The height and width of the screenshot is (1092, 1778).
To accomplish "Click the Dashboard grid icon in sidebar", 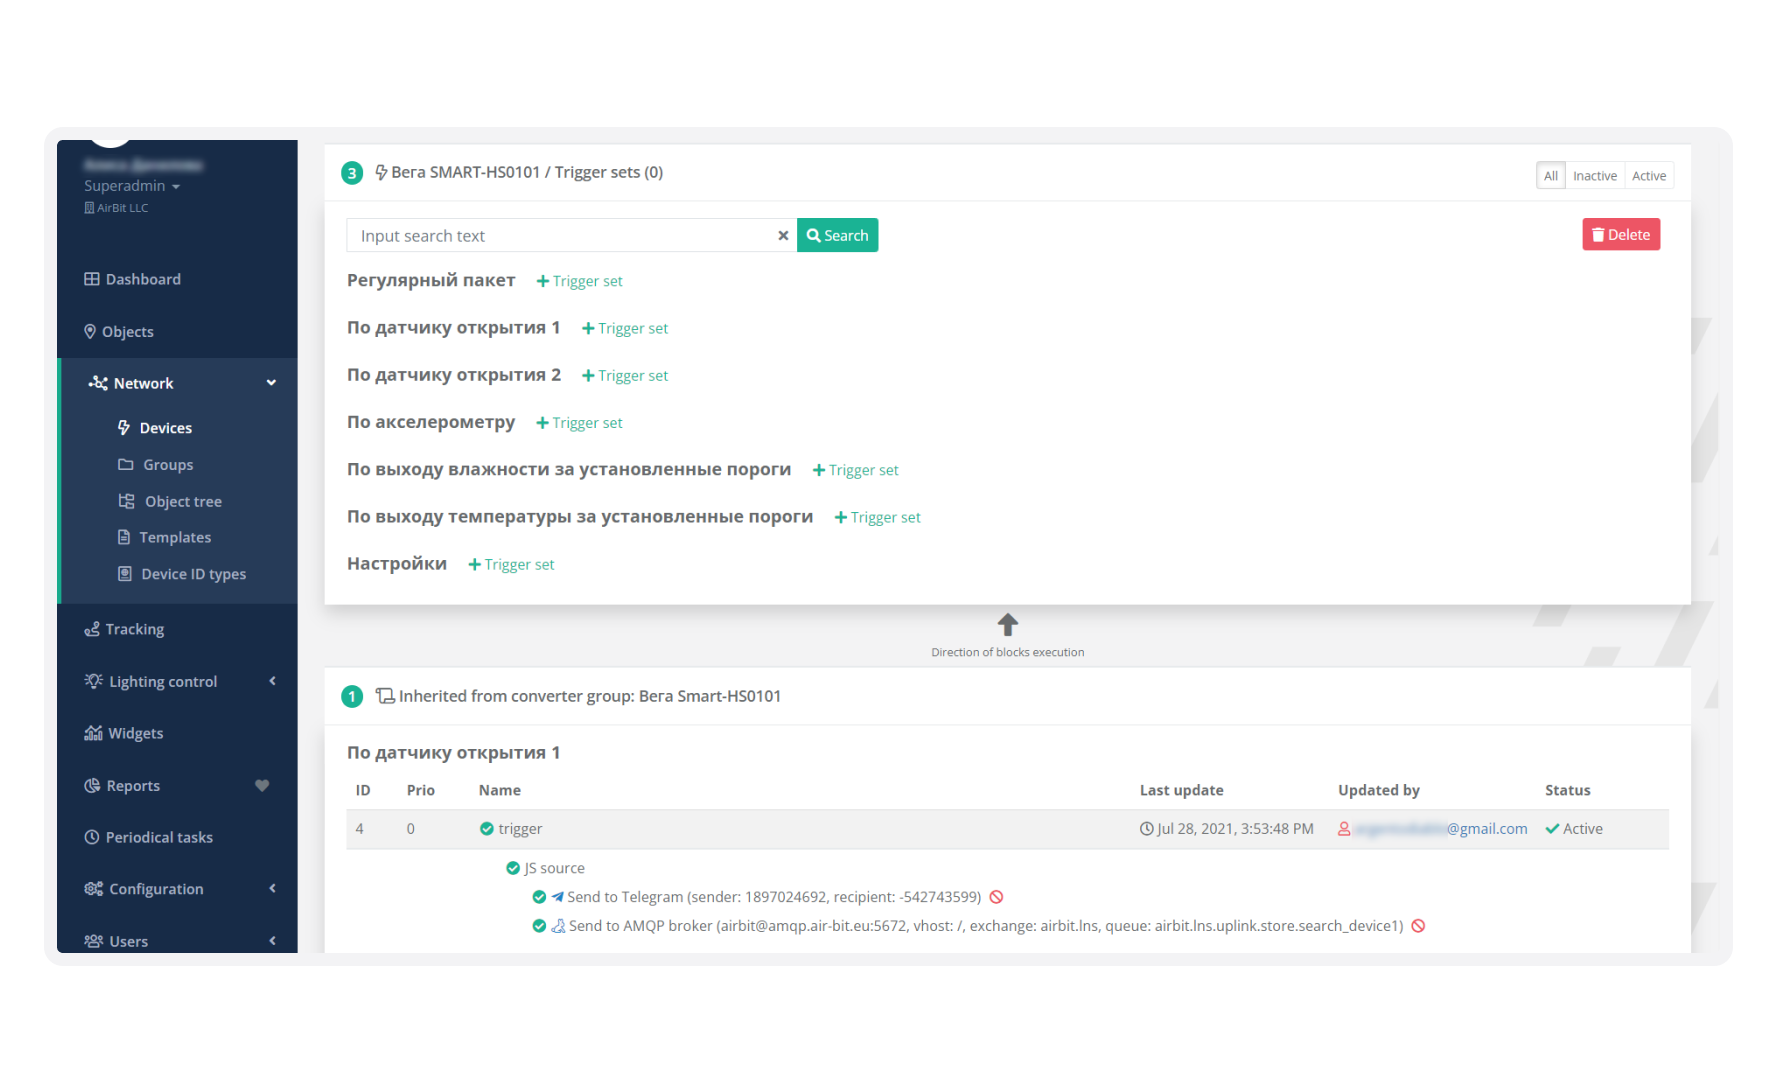I will tap(92, 279).
